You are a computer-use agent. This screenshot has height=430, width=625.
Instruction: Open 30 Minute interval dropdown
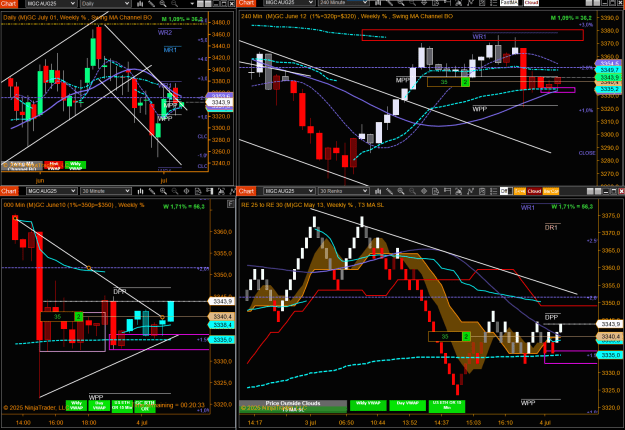(106, 191)
